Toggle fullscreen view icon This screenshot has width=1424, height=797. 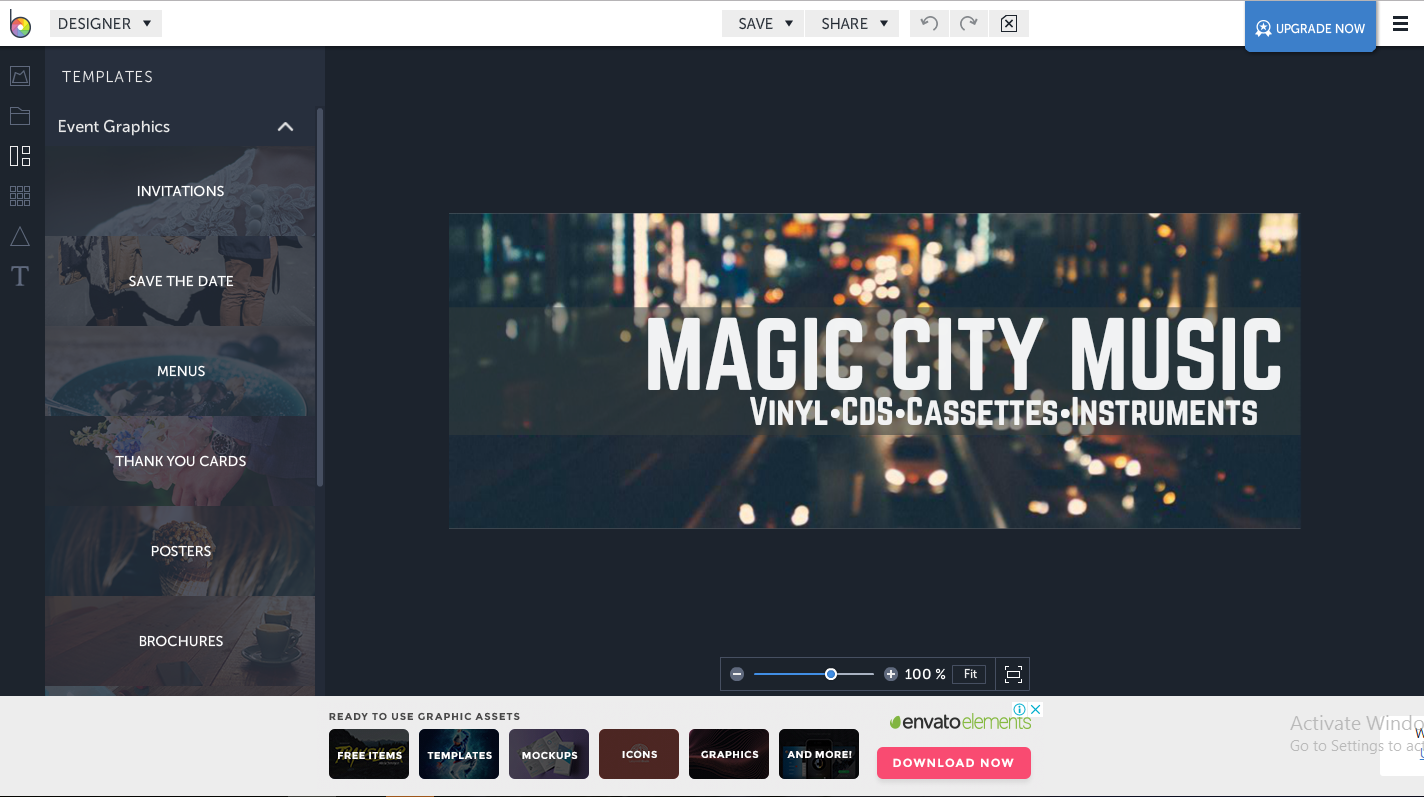pos(1013,674)
